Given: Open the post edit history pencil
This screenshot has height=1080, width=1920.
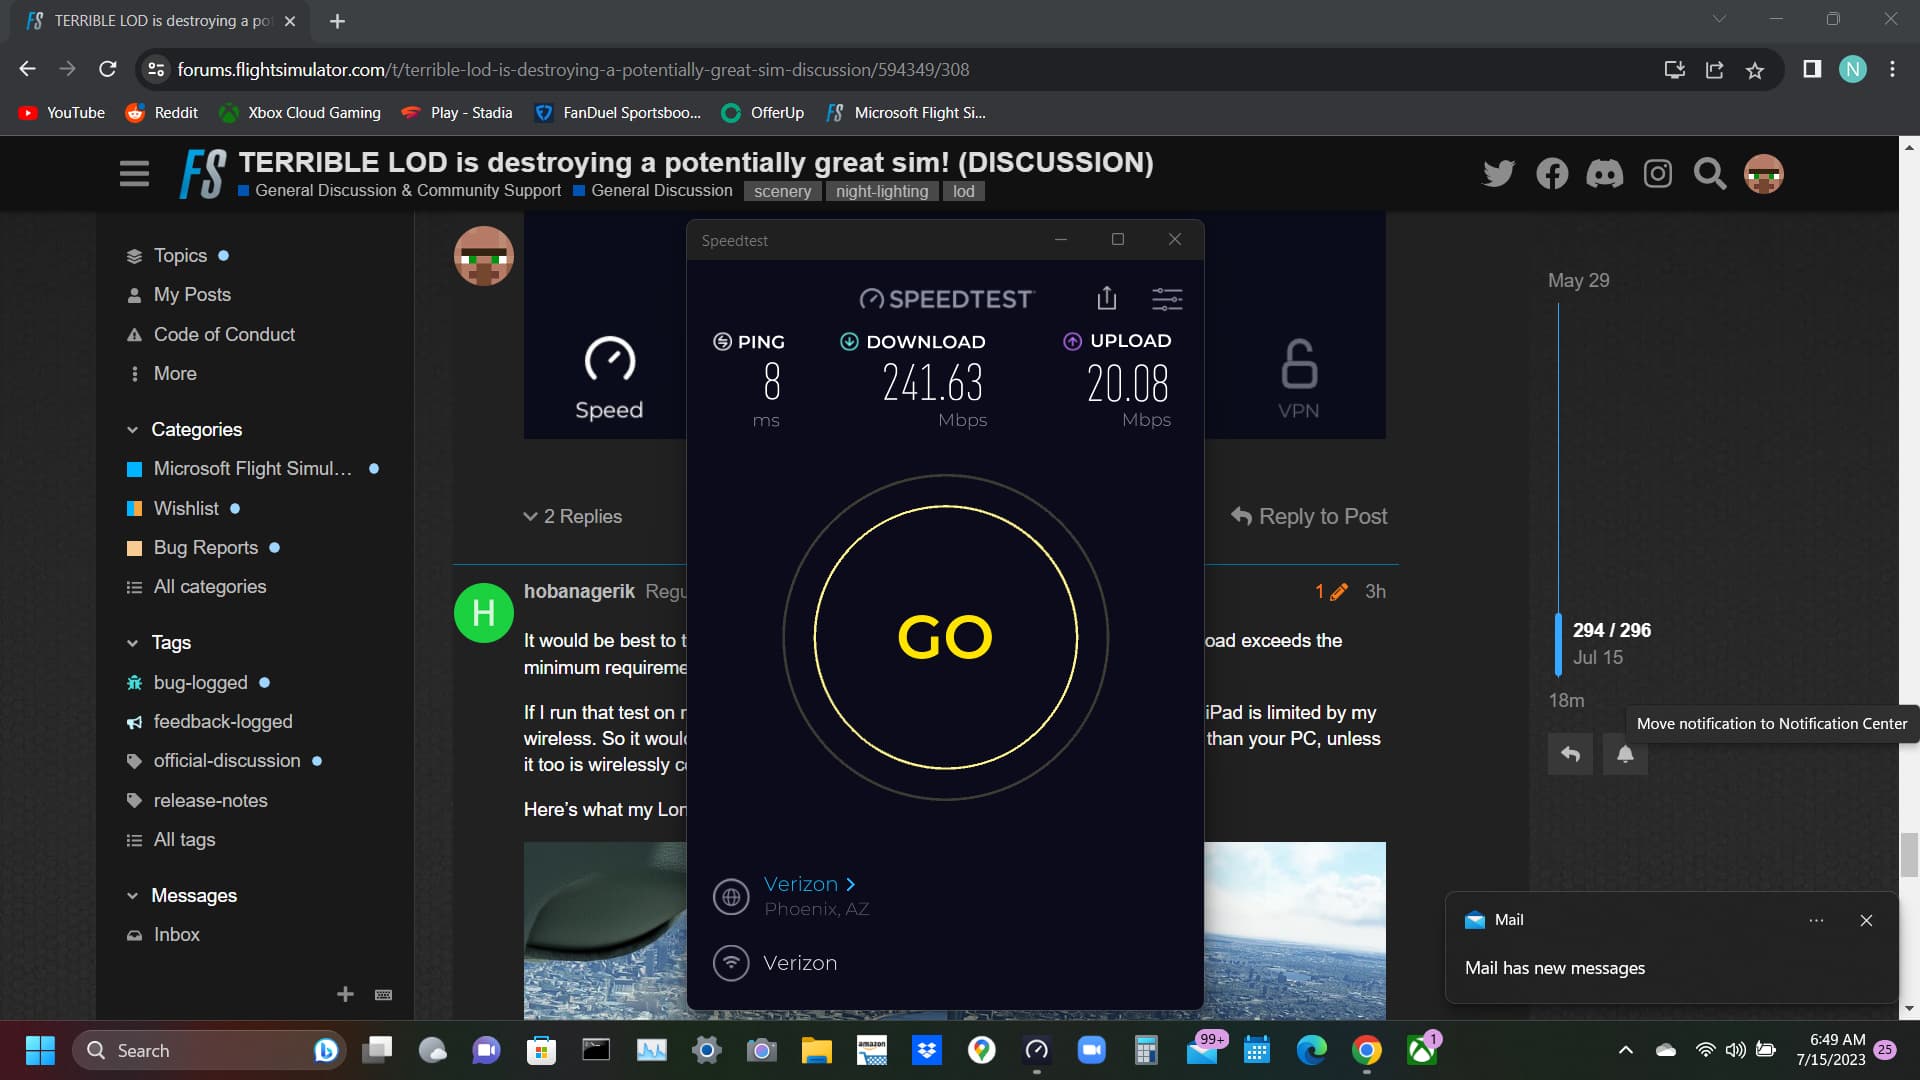Looking at the screenshot, I should [1331, 591].
